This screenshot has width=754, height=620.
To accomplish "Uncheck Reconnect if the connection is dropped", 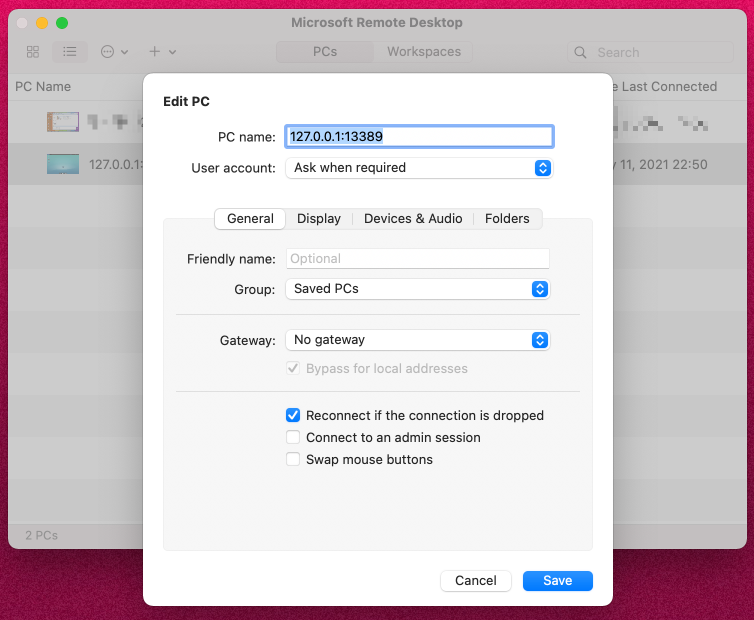I will (x=293, y=415).
